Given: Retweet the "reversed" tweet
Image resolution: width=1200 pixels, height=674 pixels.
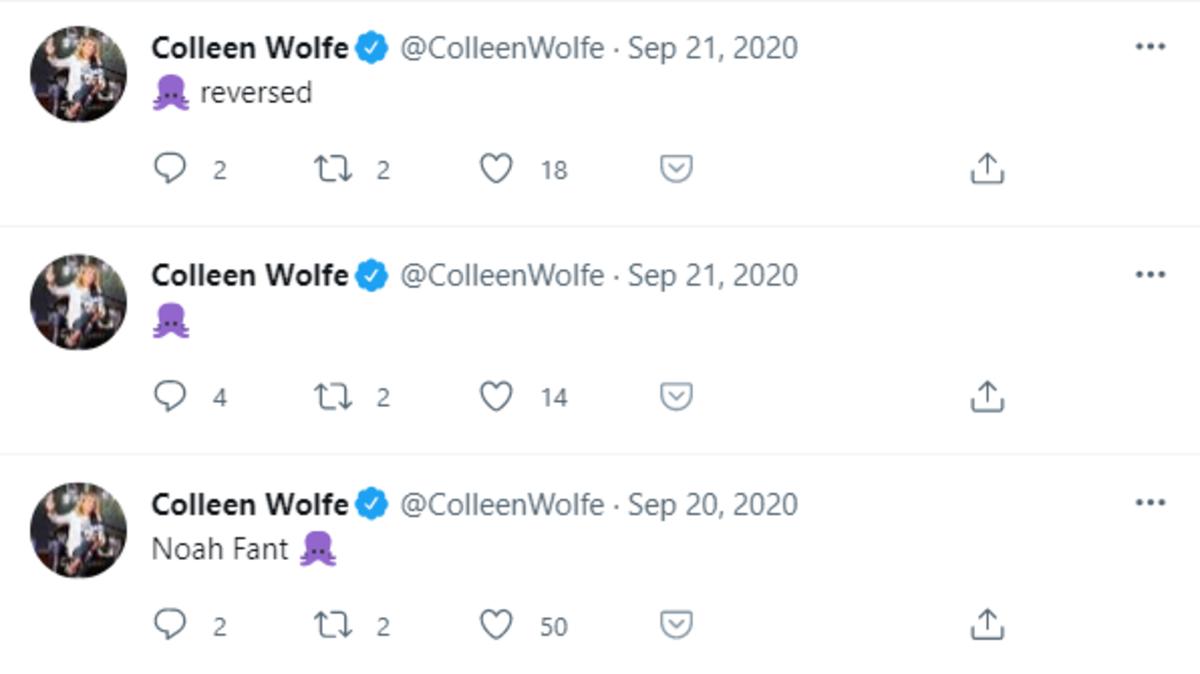Looking at the screenshot, I should click(333, 169).
